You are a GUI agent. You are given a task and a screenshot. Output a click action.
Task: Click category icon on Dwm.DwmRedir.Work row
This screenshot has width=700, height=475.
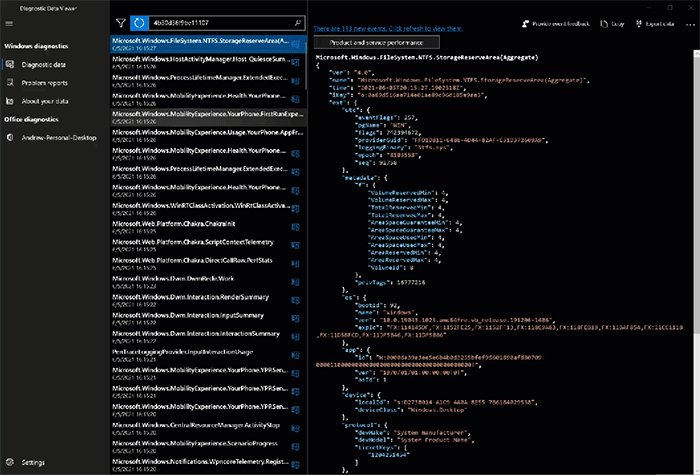pyautogui.click(x=295, y=282)
